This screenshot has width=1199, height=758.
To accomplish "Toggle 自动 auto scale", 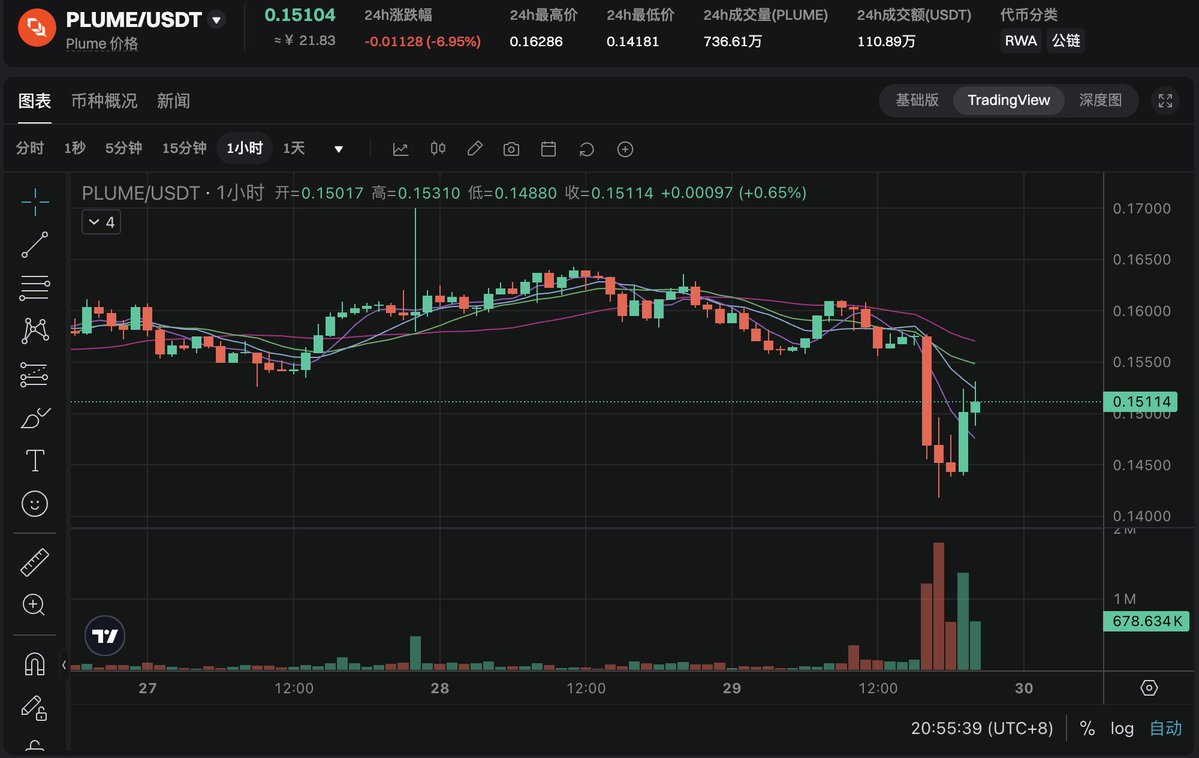I will pos(1165,728).
